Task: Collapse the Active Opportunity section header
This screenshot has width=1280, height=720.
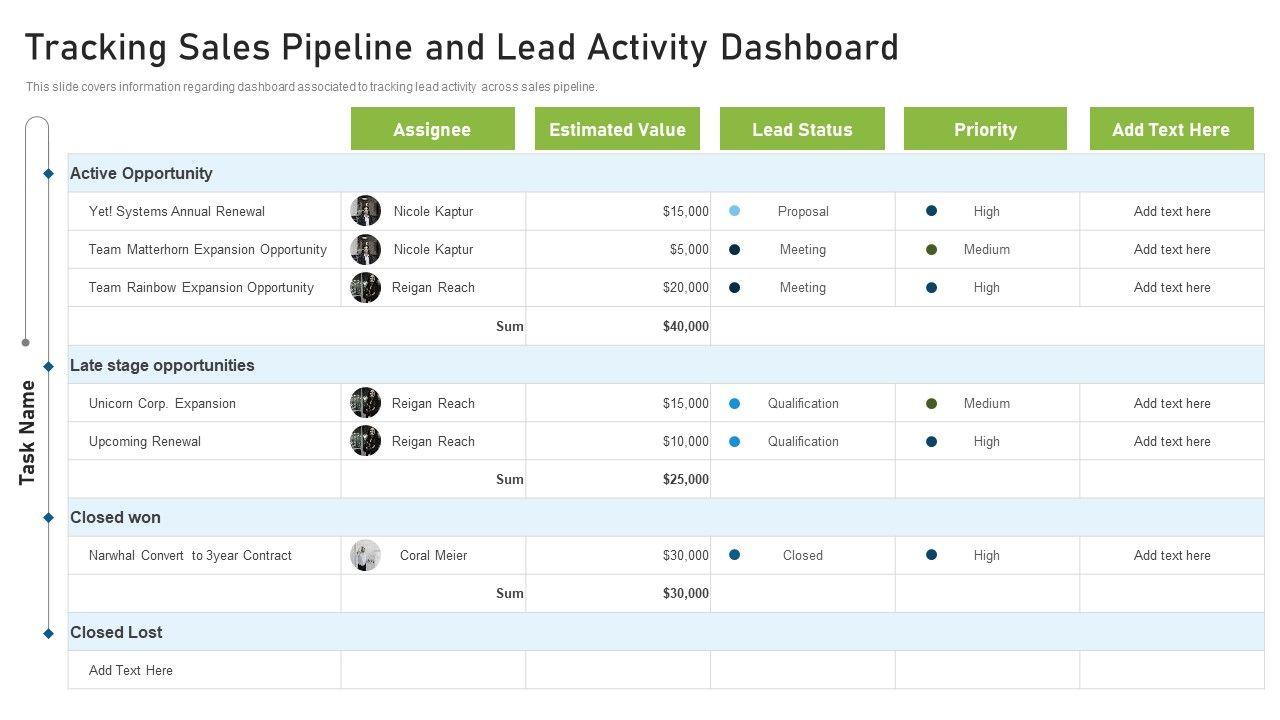Action: (x=141, y=173)
